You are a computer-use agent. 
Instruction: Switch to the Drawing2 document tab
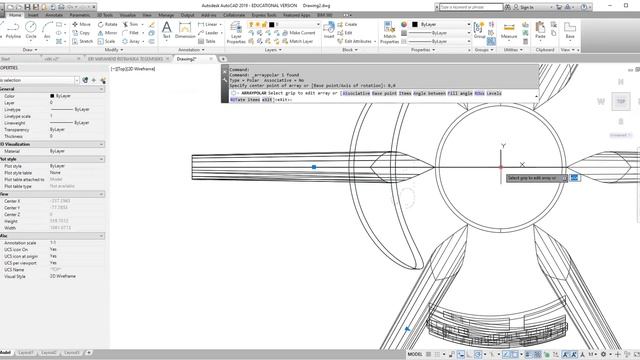[x=186, y=59]
